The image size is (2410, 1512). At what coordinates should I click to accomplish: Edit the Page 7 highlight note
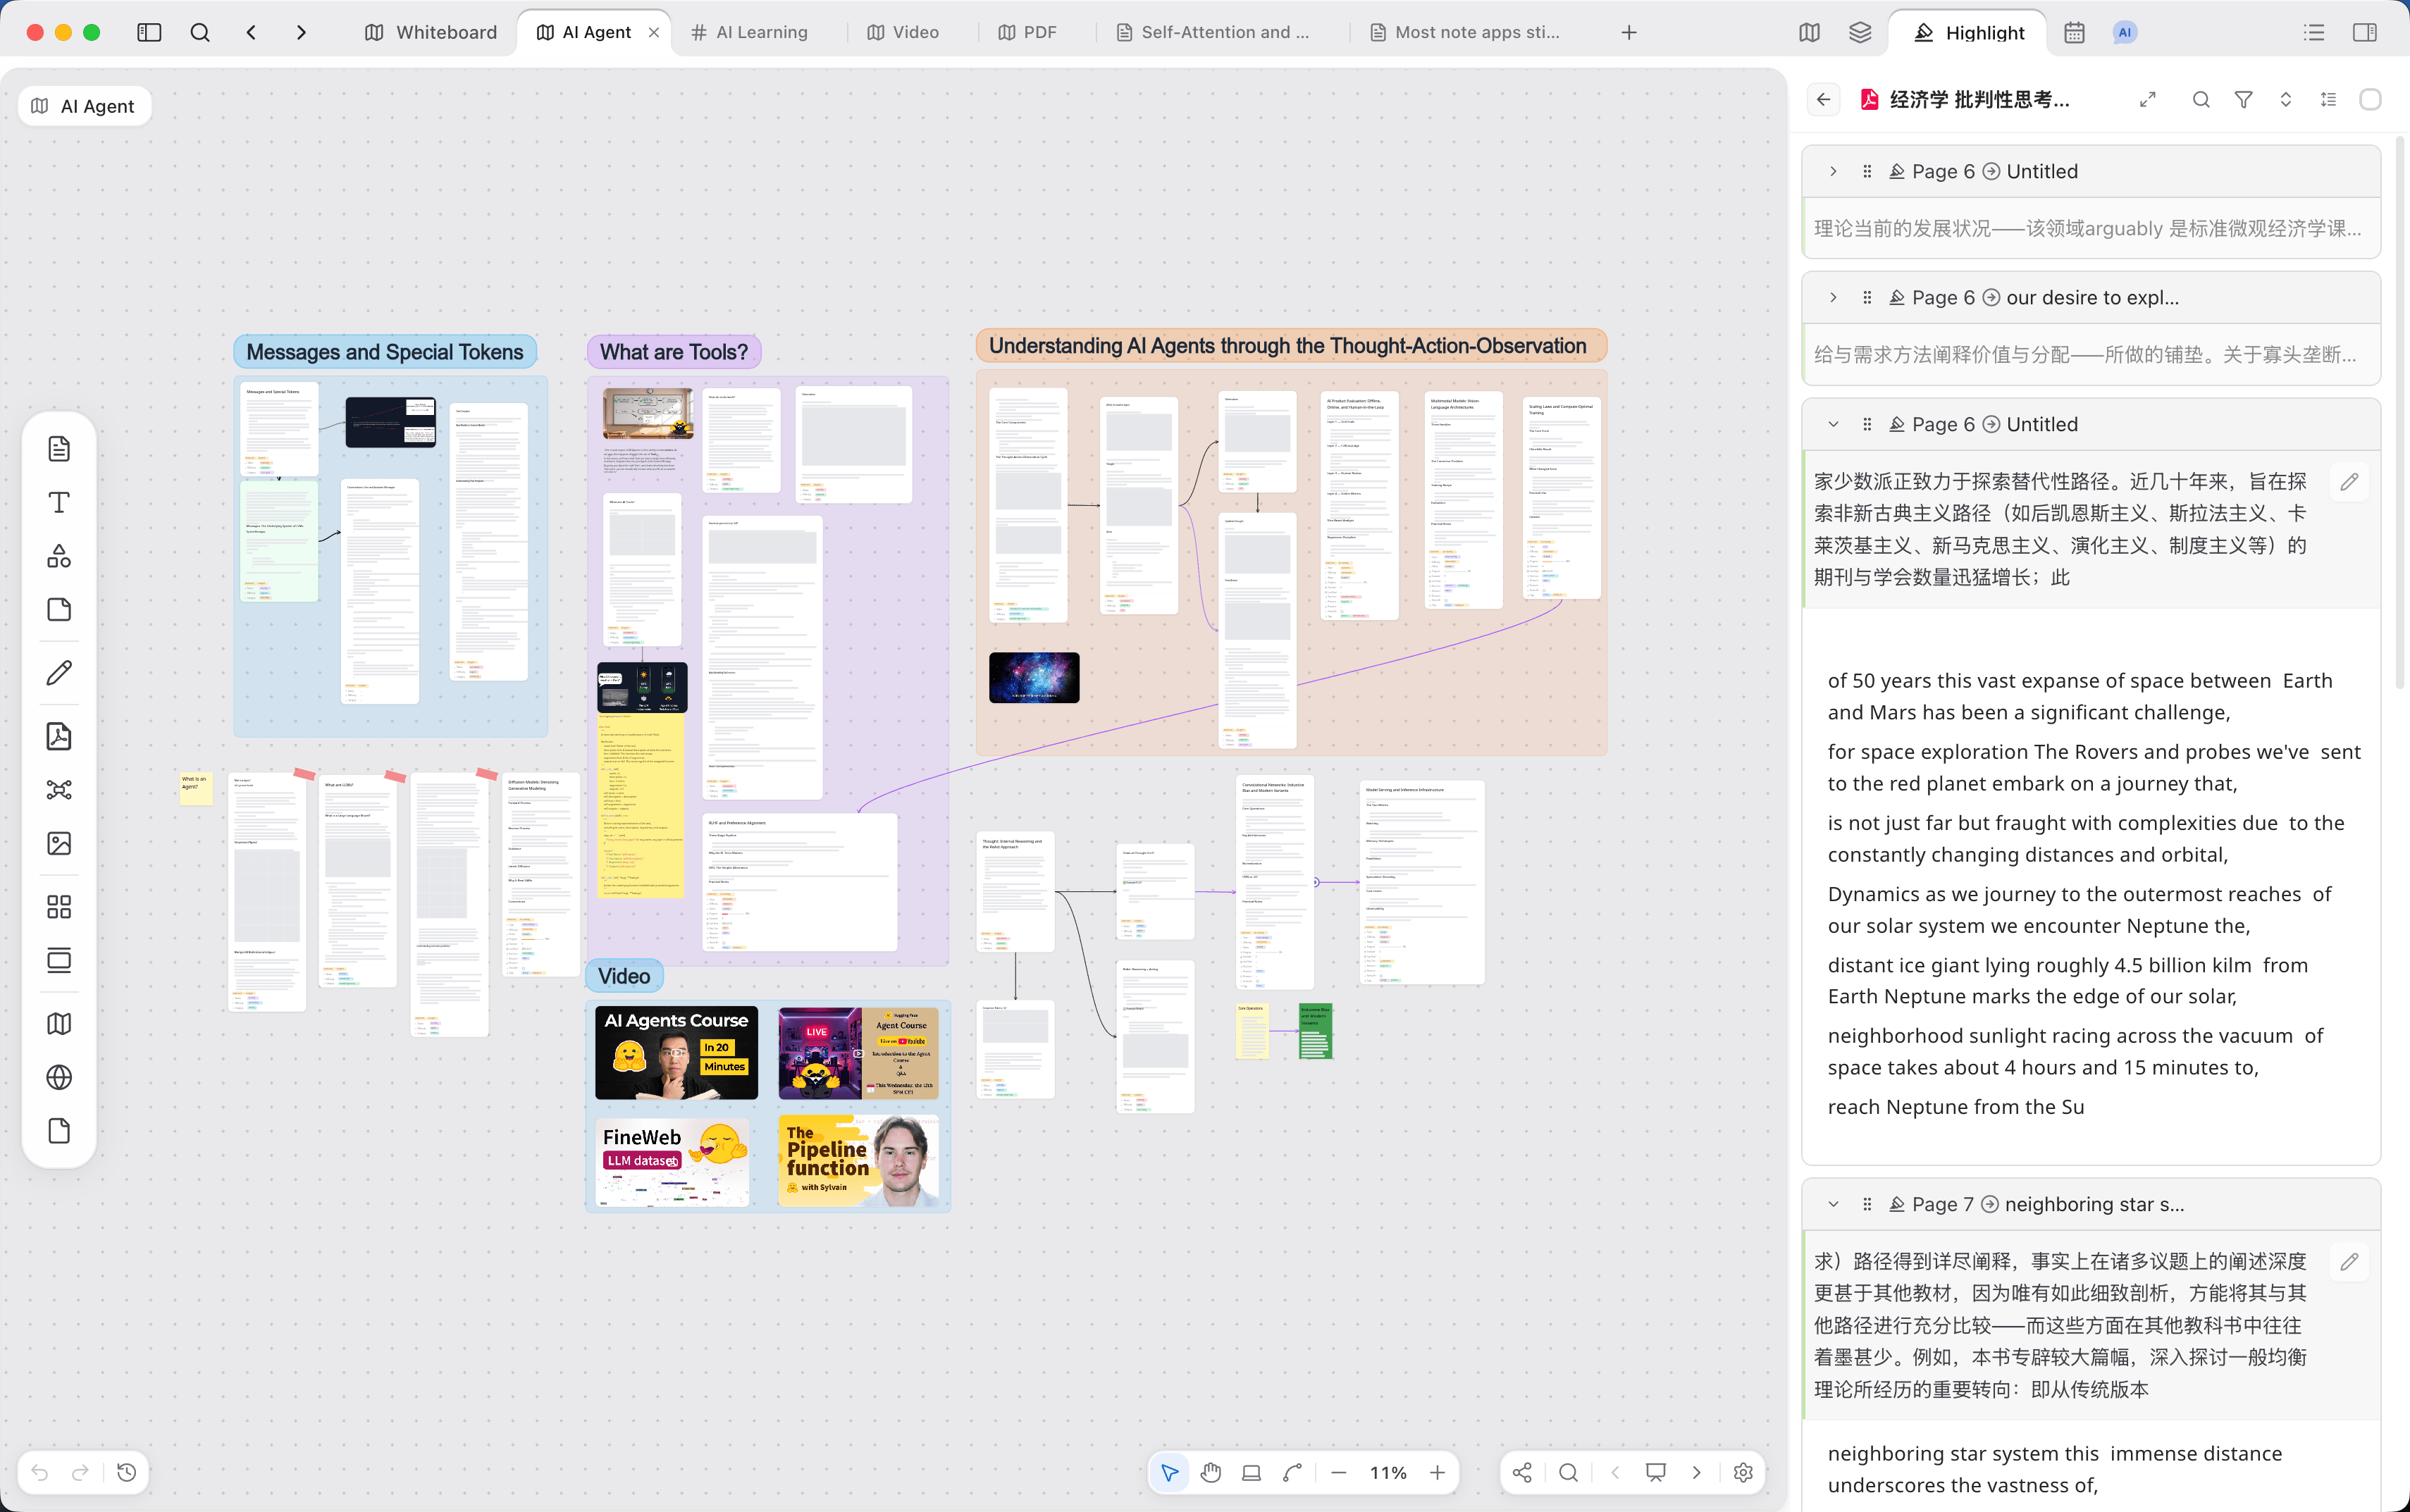(2349, 1262)
